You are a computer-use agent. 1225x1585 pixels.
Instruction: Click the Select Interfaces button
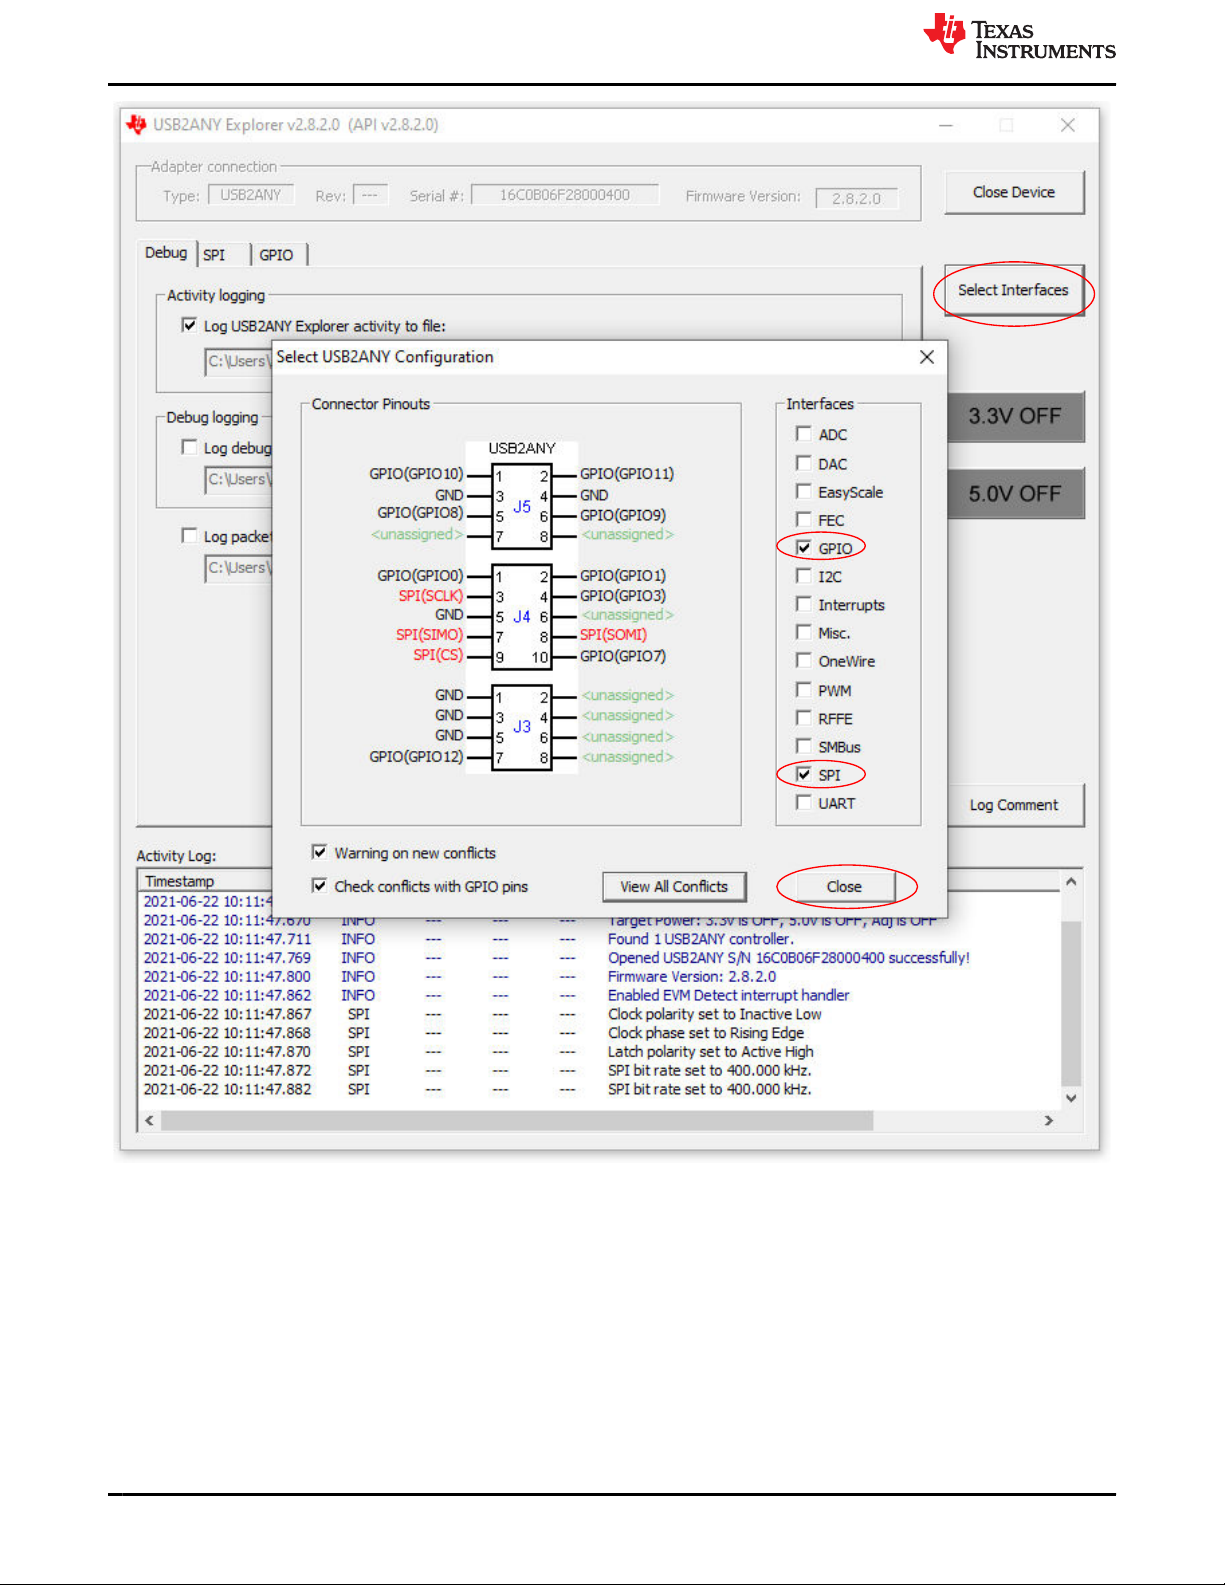click(1012, 291)
